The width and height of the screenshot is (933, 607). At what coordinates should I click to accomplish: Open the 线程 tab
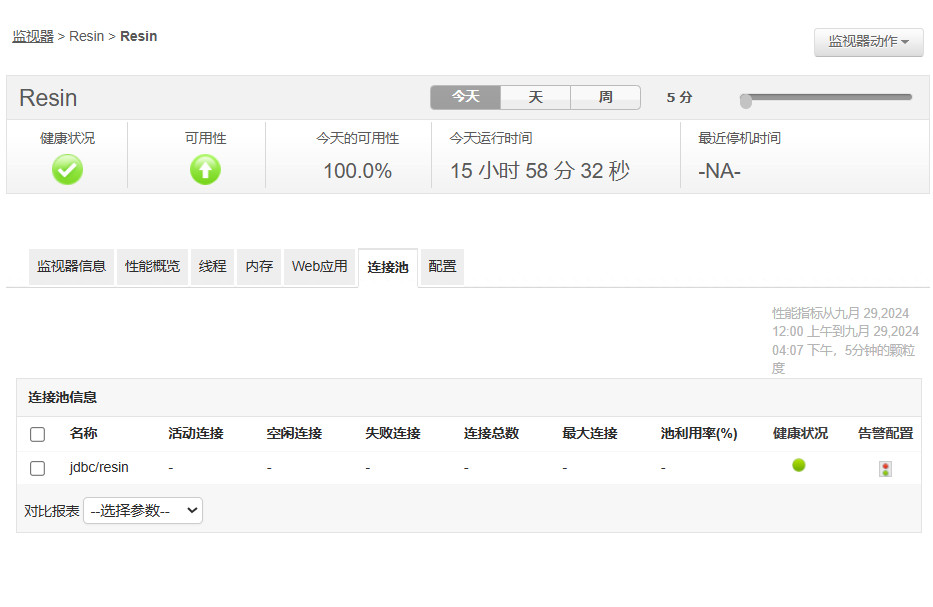coord(212,267)
